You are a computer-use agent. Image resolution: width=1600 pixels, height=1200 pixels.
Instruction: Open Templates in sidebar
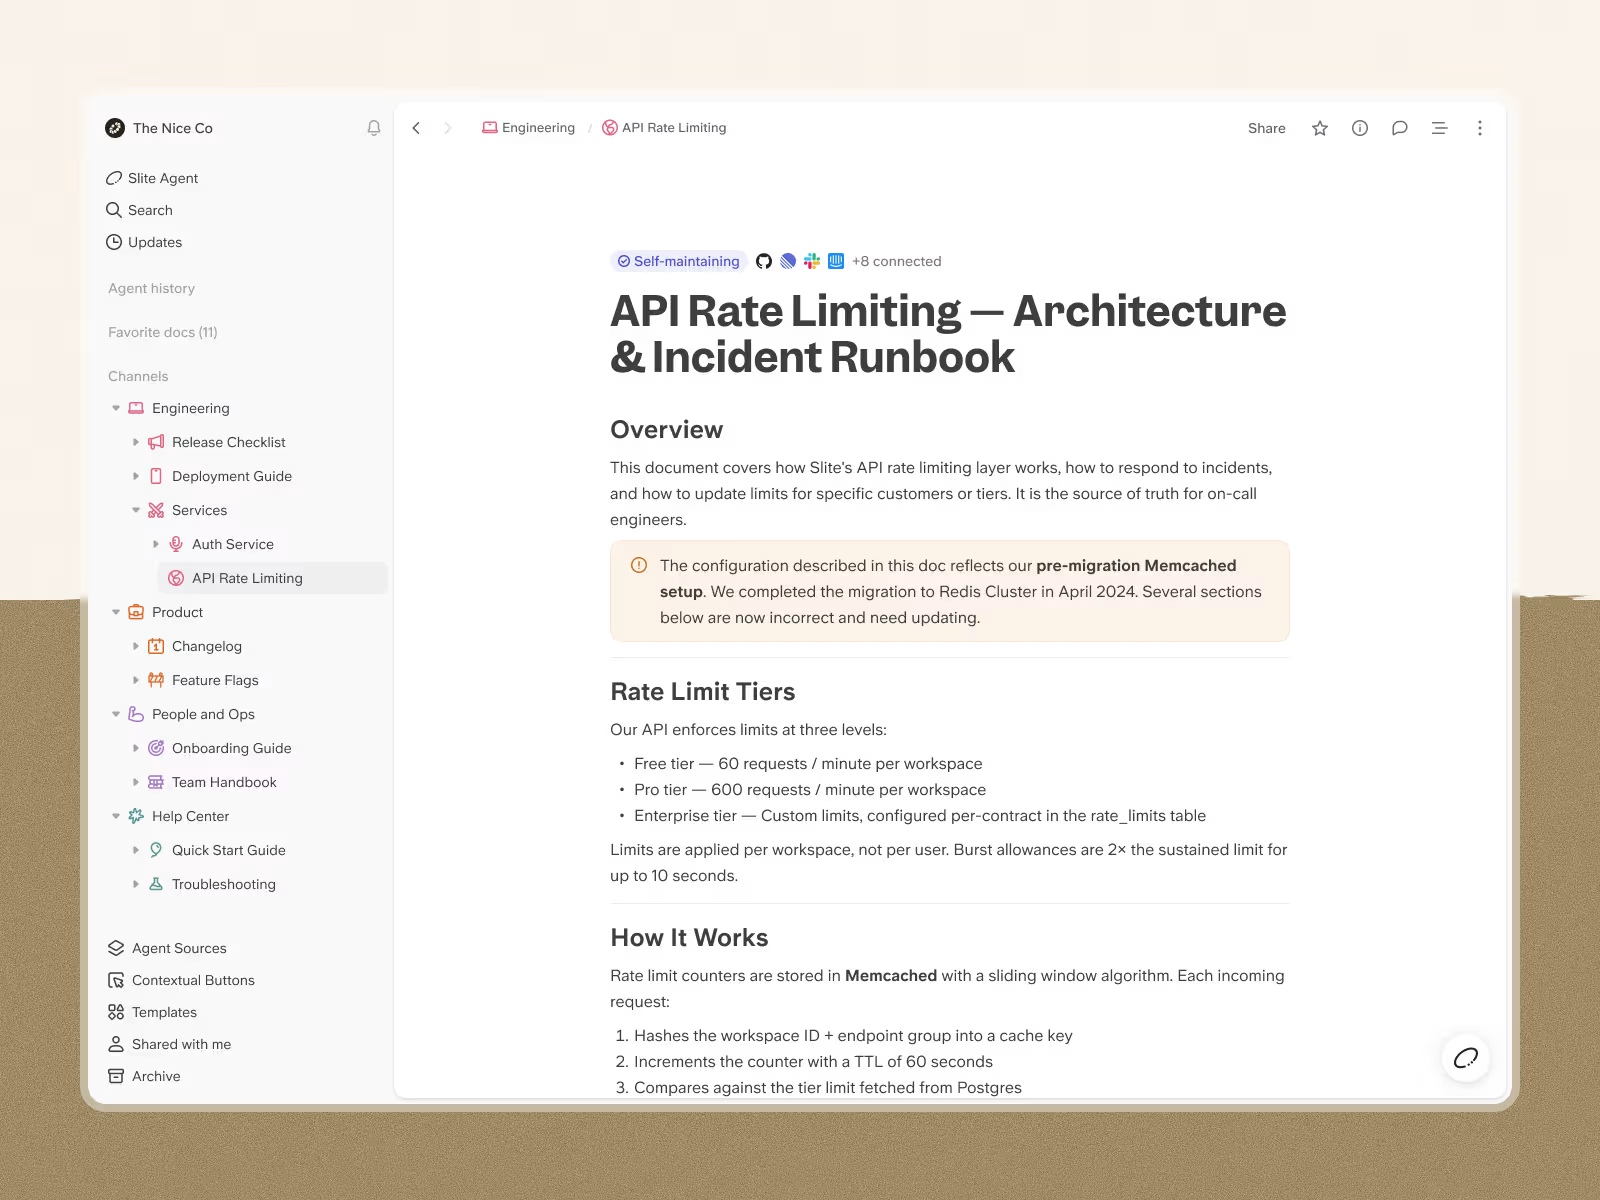point(152,1012)
